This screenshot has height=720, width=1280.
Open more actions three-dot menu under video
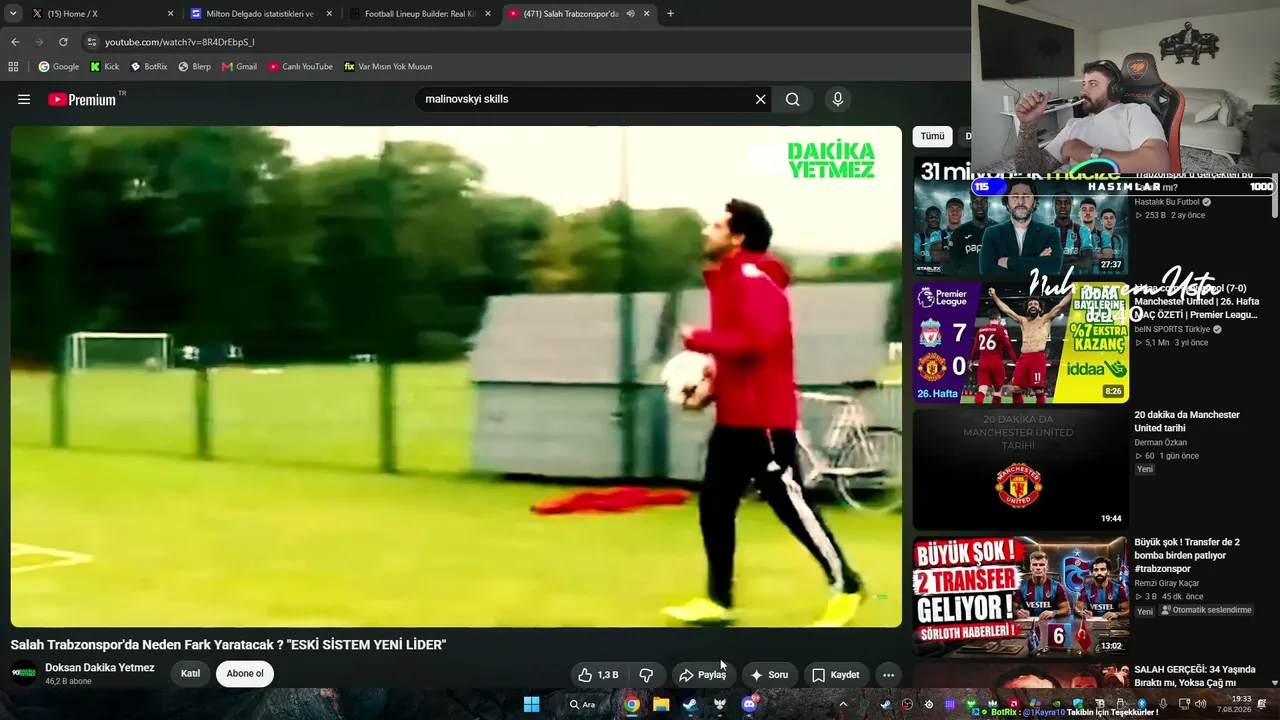coord(888,675)
